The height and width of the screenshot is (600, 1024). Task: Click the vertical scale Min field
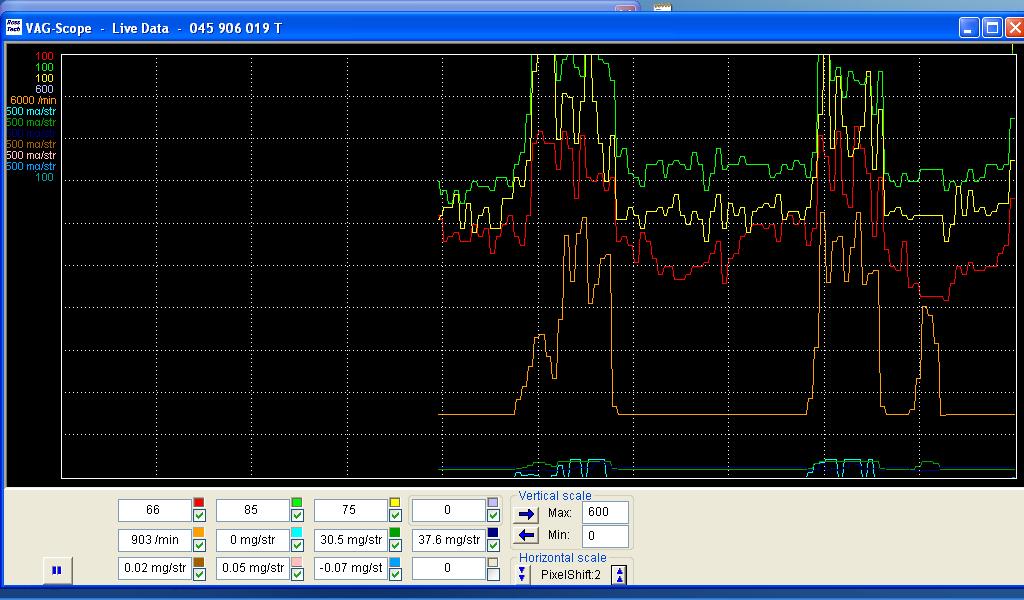605,535
